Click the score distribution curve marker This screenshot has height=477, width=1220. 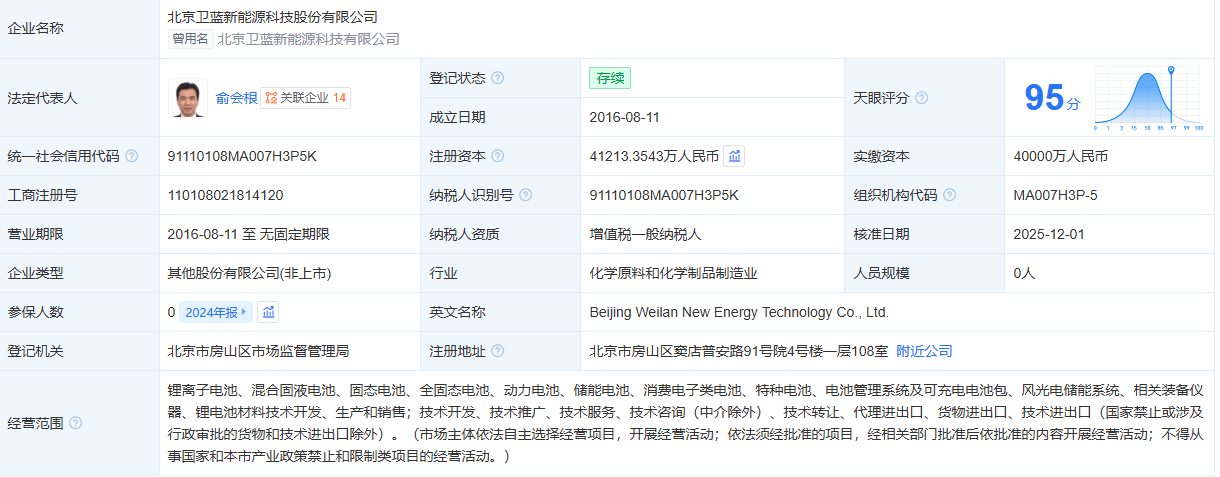[x=1170, y=72]
